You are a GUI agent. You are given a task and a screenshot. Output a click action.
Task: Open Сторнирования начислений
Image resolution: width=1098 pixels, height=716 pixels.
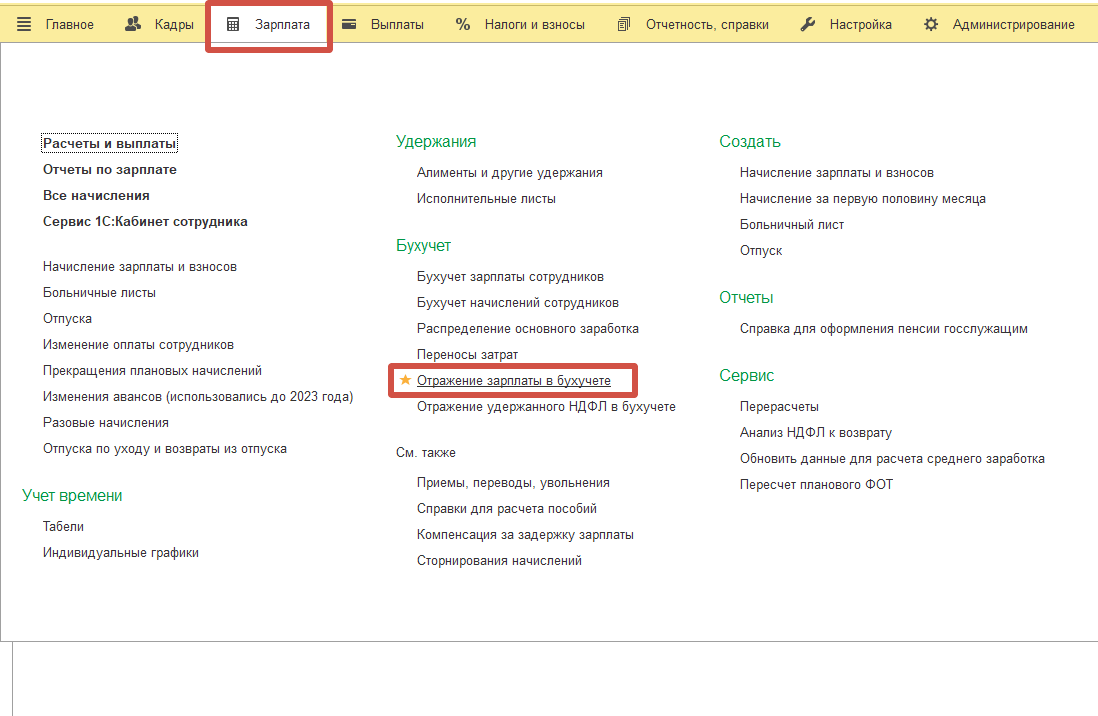tap(499, 560)
